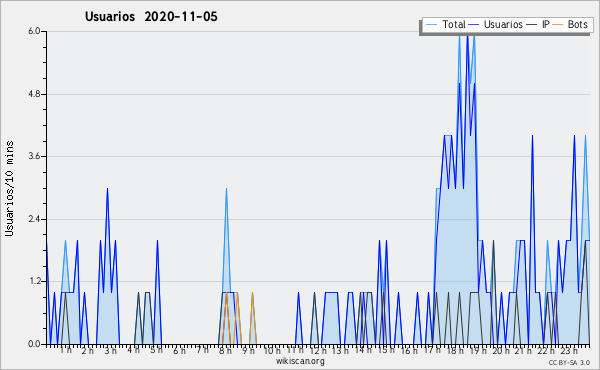This screenshot has height=370, width=600.
Task: Click the '10 h' x-axis label
Action: click(x=272, y=351)
